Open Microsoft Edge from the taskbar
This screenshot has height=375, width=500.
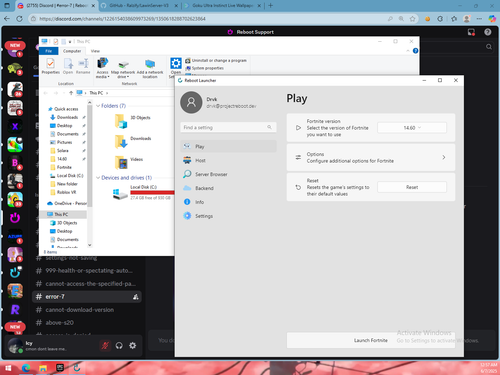click(26, 368)
